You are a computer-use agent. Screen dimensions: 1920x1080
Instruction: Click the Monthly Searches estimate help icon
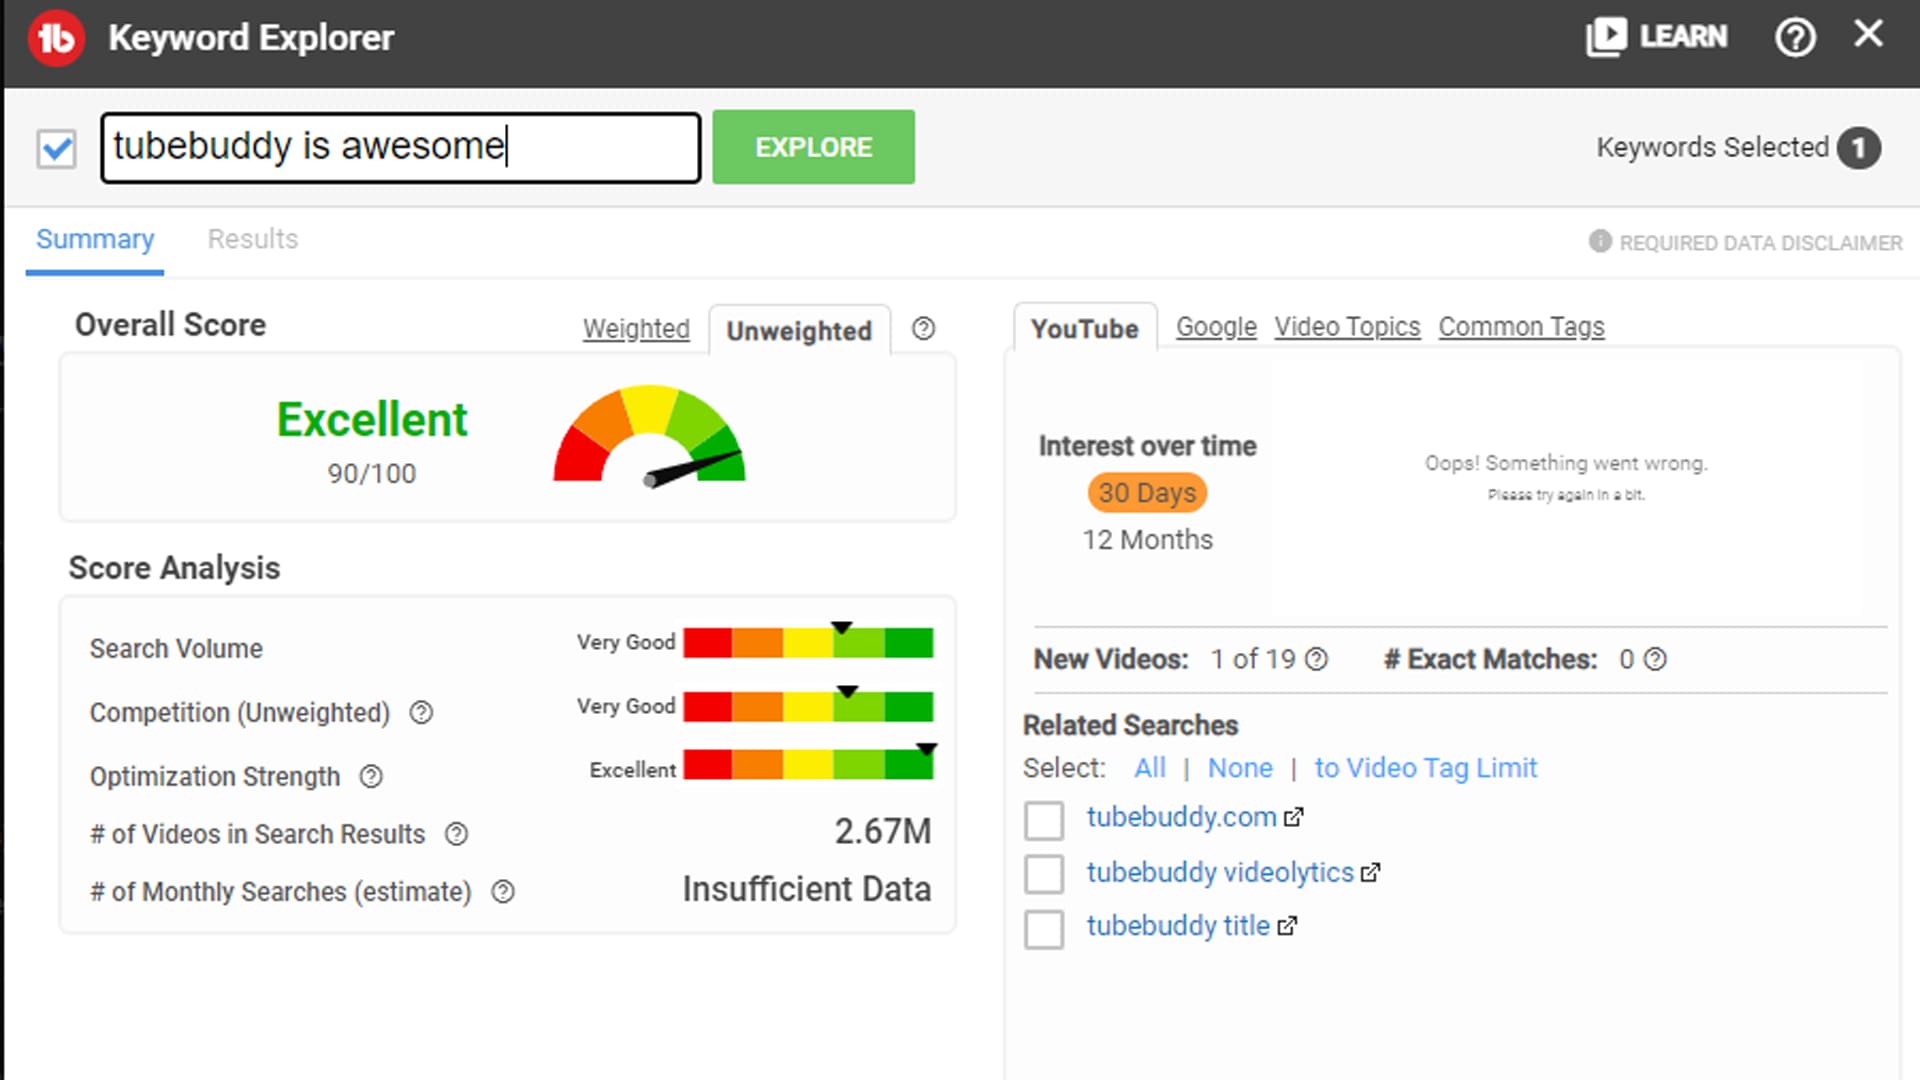coord(503,891)
